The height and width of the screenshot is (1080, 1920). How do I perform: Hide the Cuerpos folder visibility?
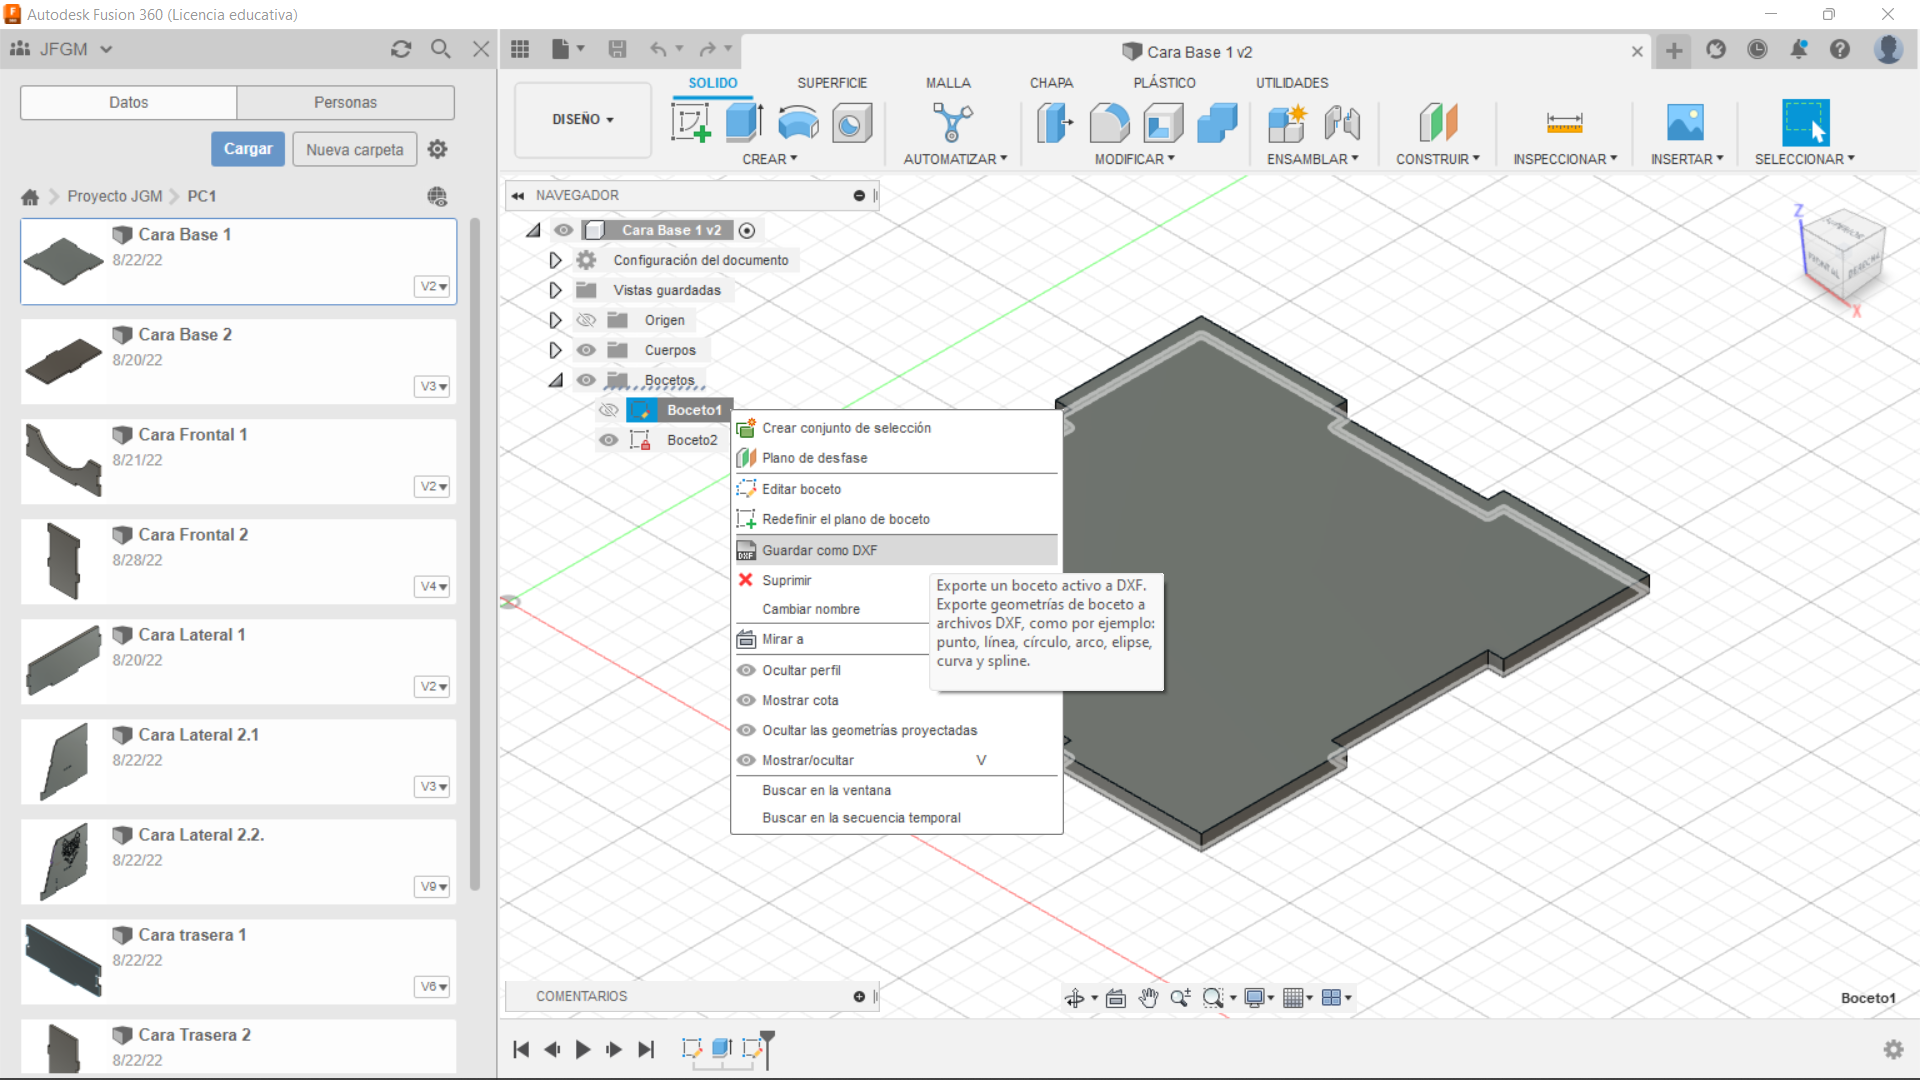(586, 350)
